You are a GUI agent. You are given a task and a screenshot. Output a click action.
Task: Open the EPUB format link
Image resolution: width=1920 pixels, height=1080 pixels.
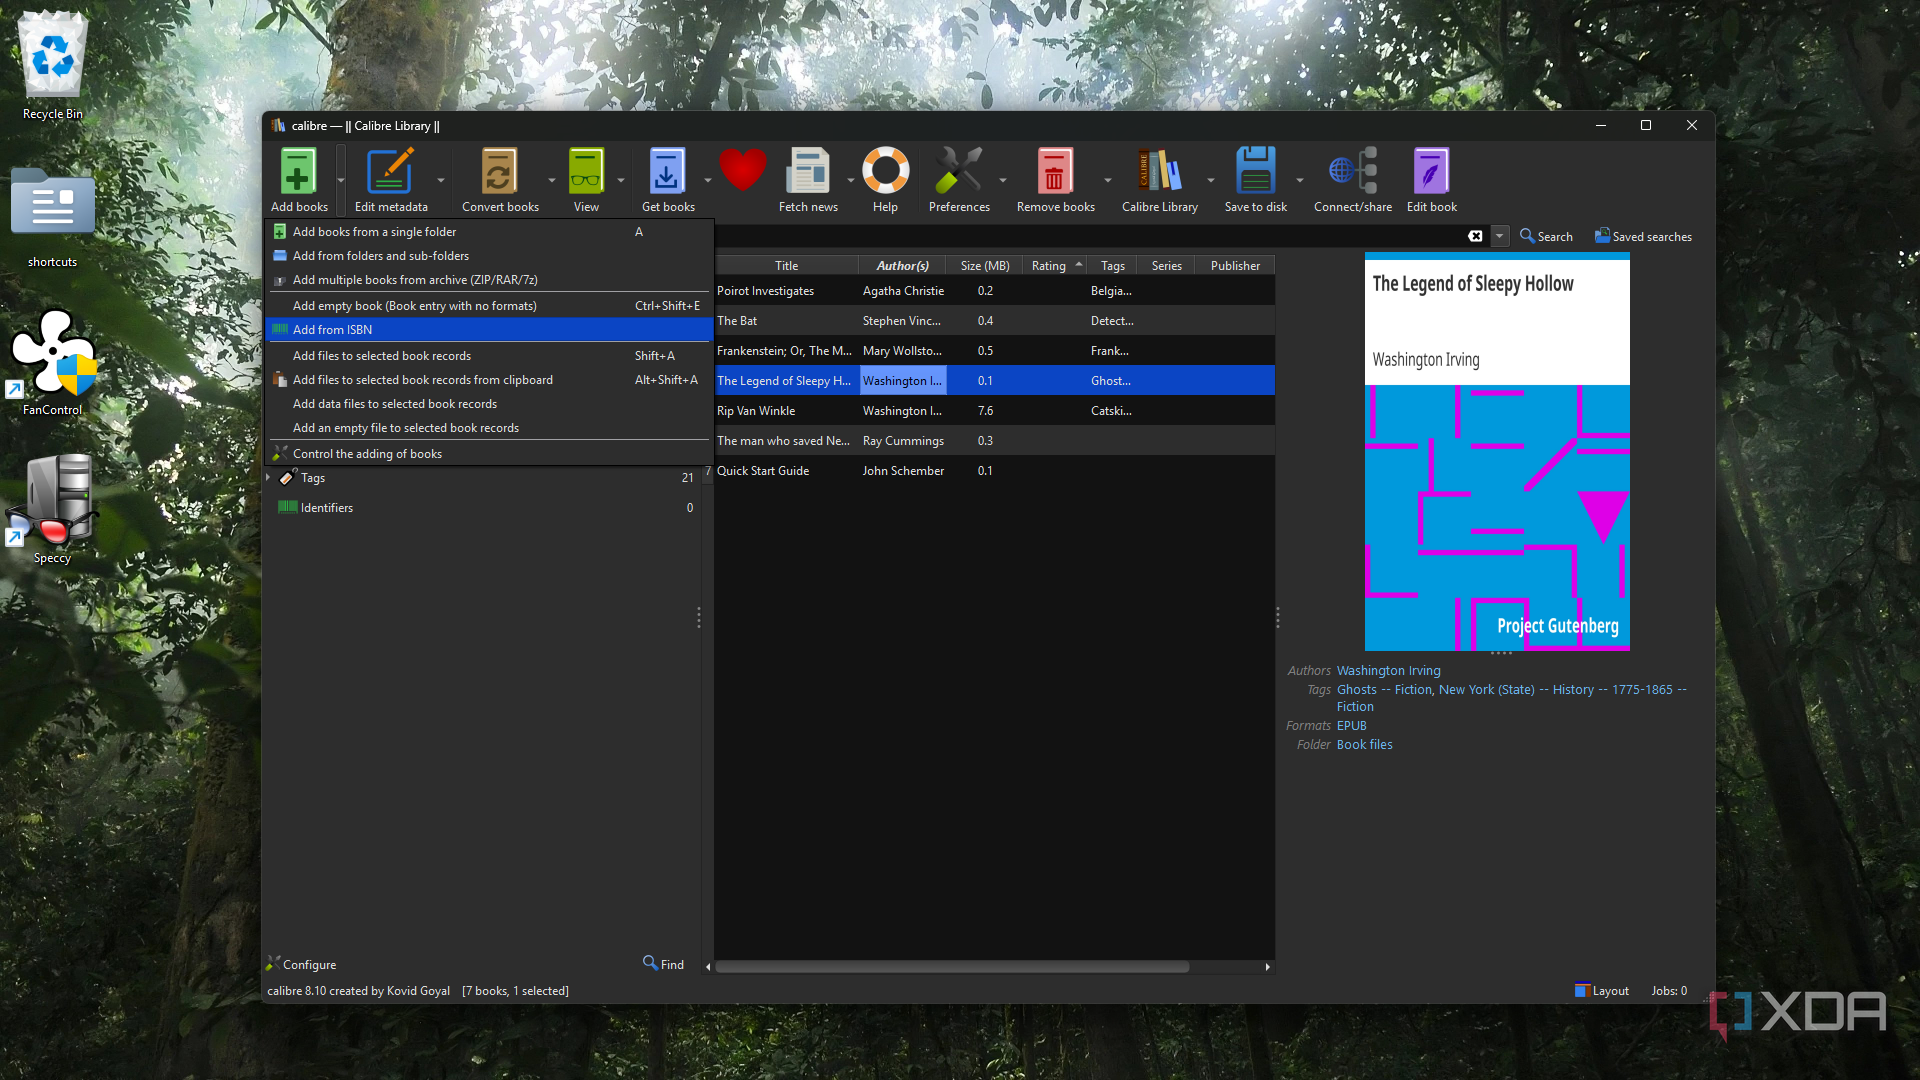coord(1351,726)
